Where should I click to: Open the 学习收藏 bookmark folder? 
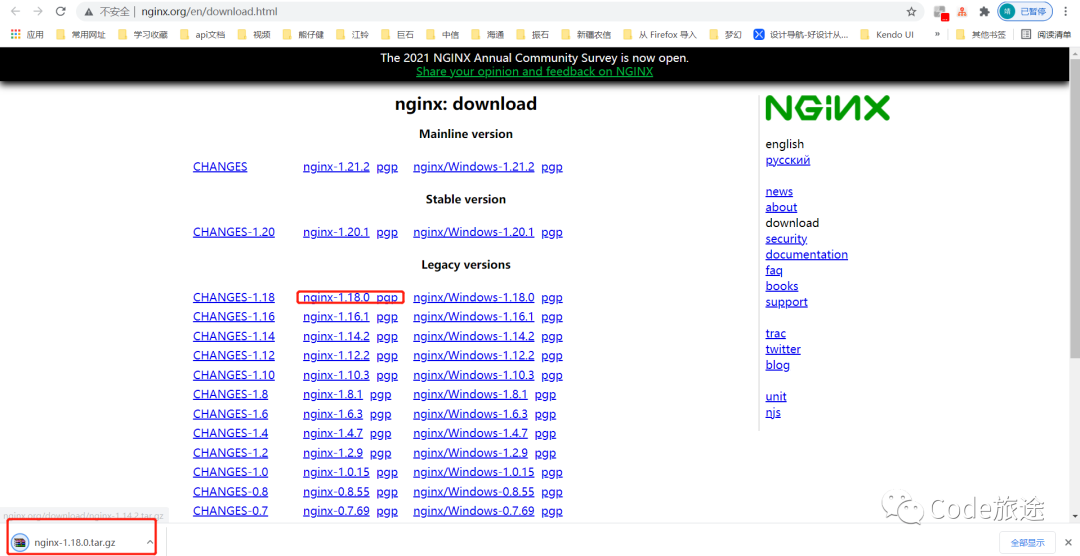[x=143, y=34]
